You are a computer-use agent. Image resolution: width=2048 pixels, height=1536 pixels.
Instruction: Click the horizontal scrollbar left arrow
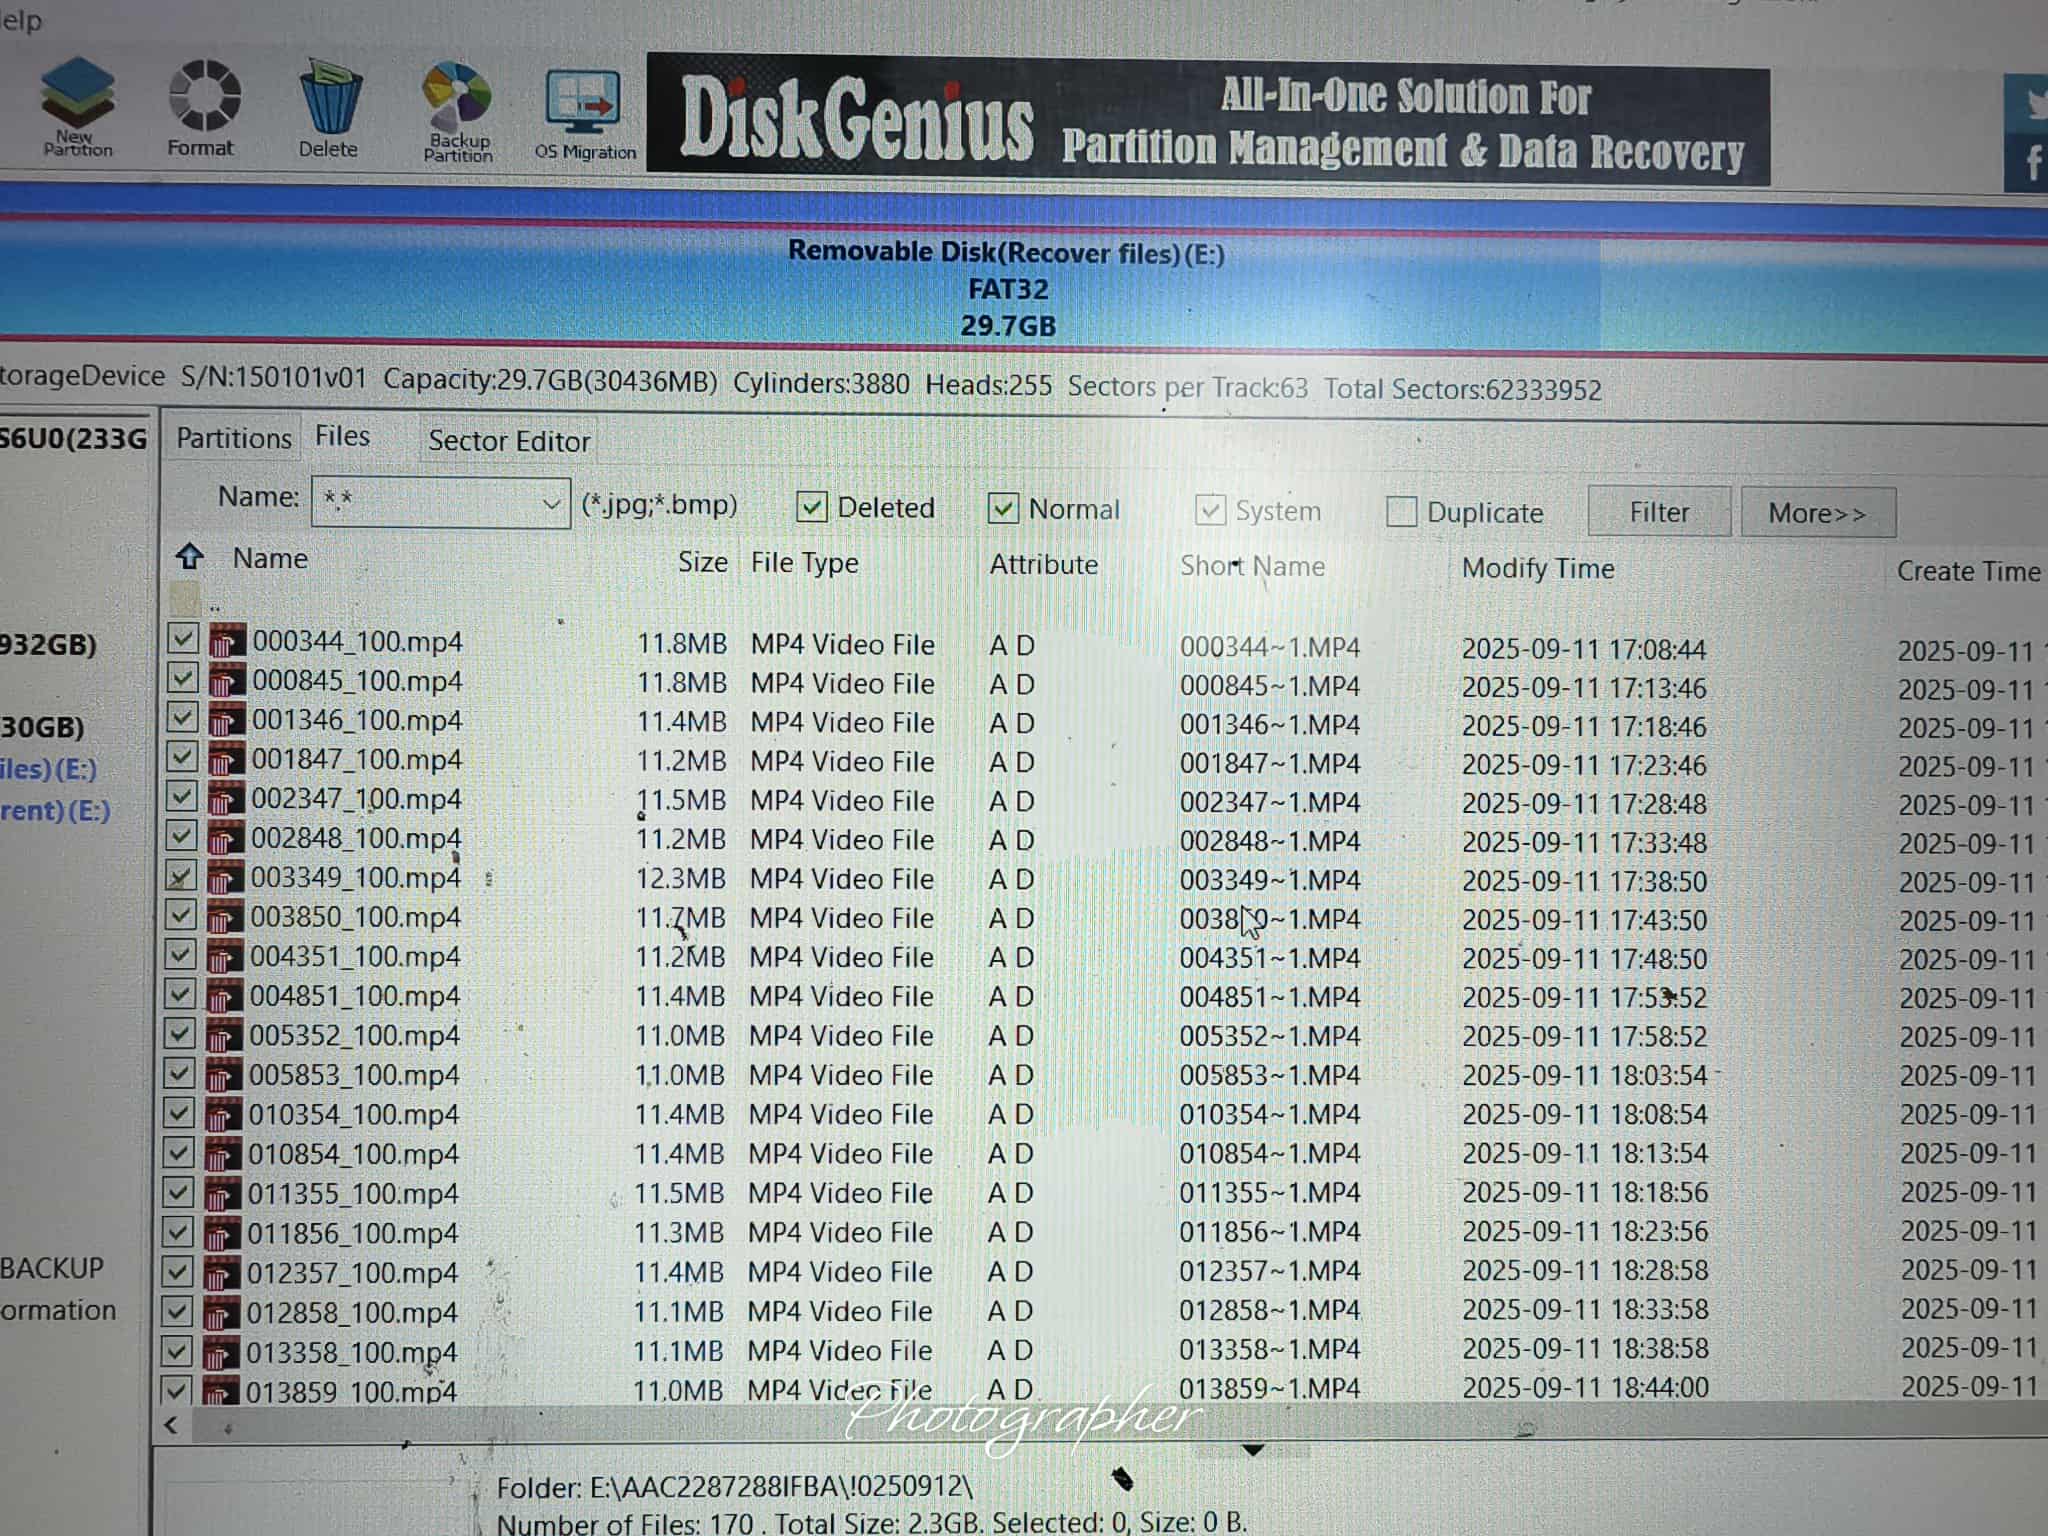tap(171, 1425)
